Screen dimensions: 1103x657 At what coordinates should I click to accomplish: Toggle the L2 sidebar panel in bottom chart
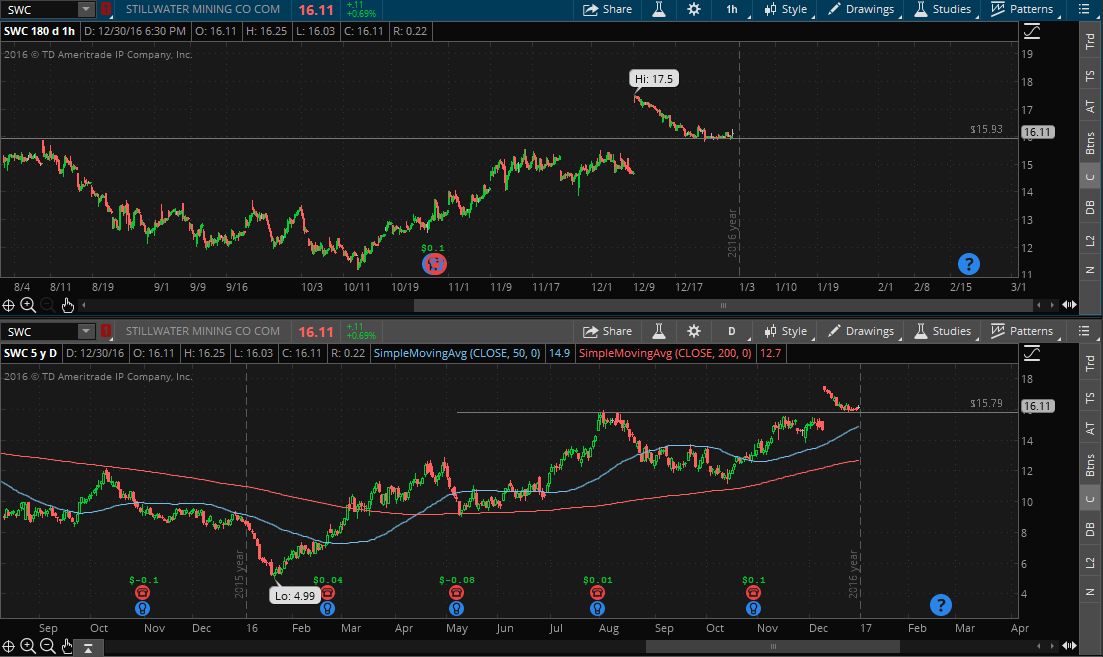pos(1089,563)
